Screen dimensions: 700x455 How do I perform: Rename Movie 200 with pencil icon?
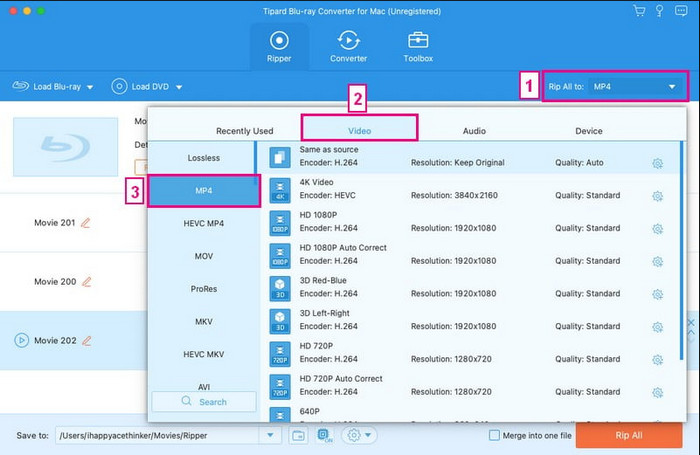click(x=87, y=281)
